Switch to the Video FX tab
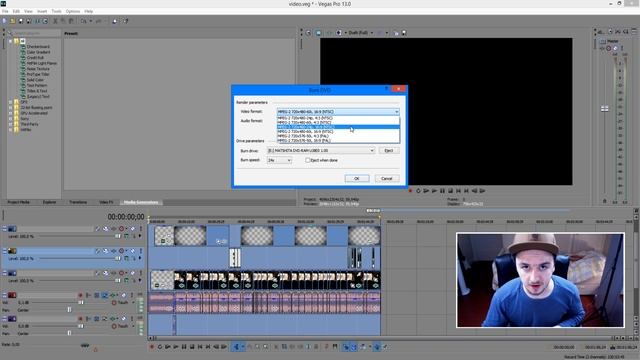640x360 pixels. [106, 202]
